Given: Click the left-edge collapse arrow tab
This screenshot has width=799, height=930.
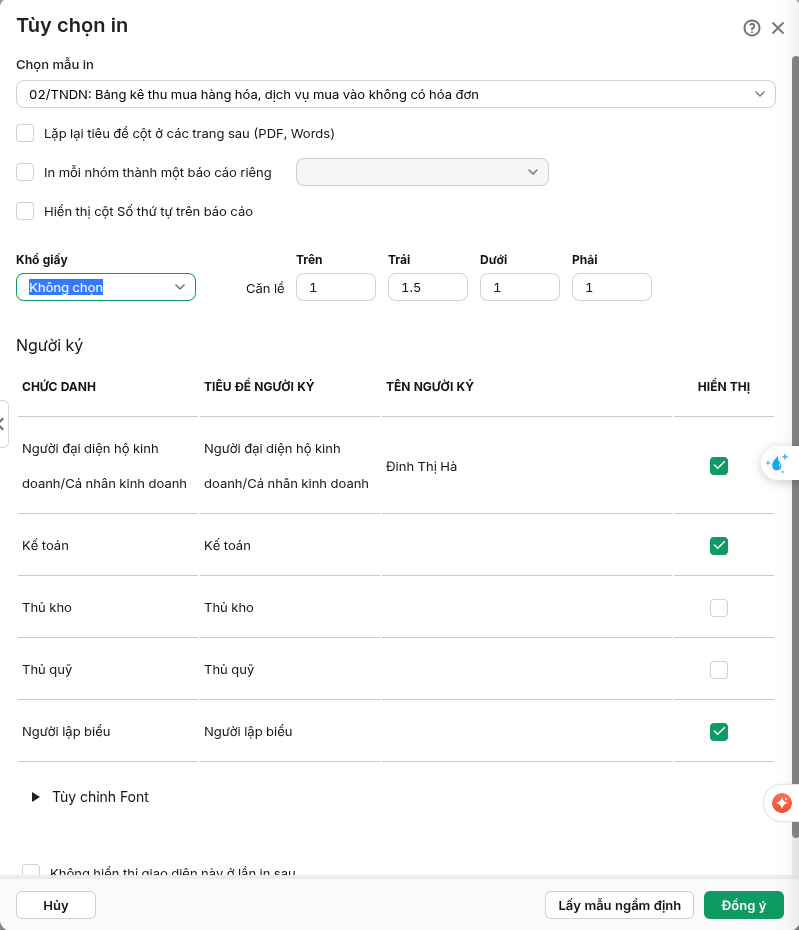Looking at the screenshot, I should 3,423.
